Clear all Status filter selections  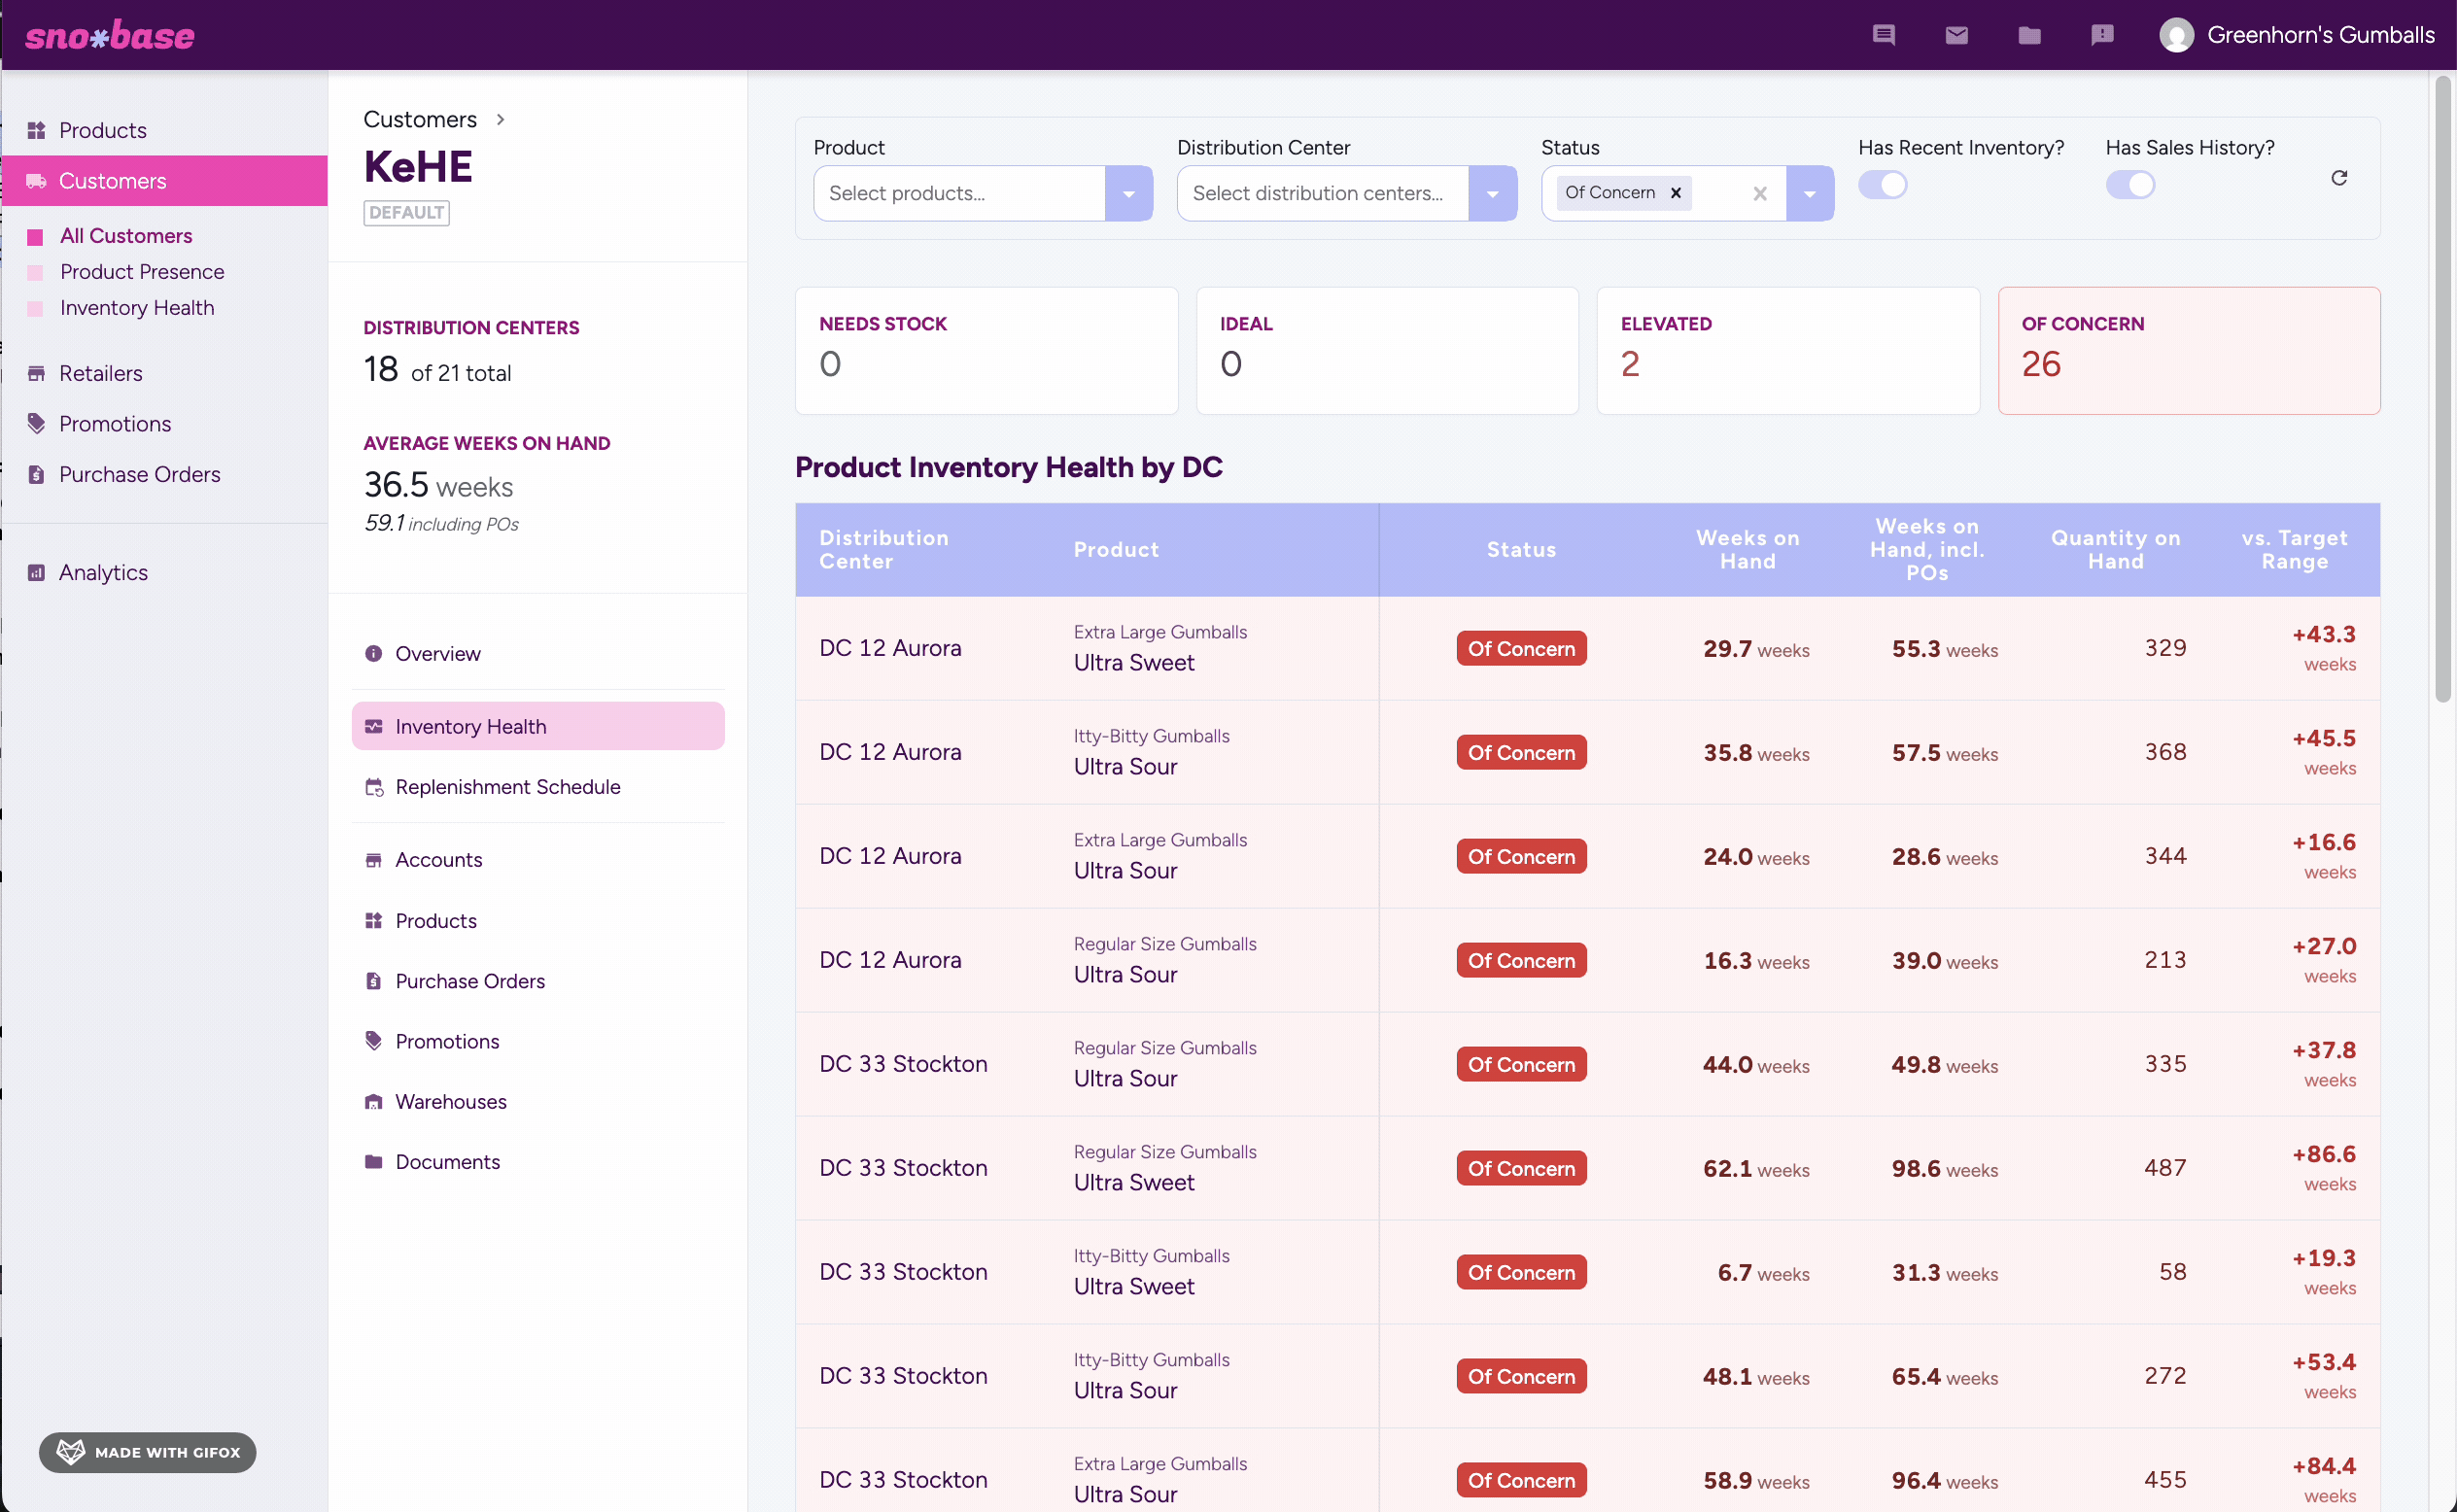pyautogui.click(x=1760, y=193)
